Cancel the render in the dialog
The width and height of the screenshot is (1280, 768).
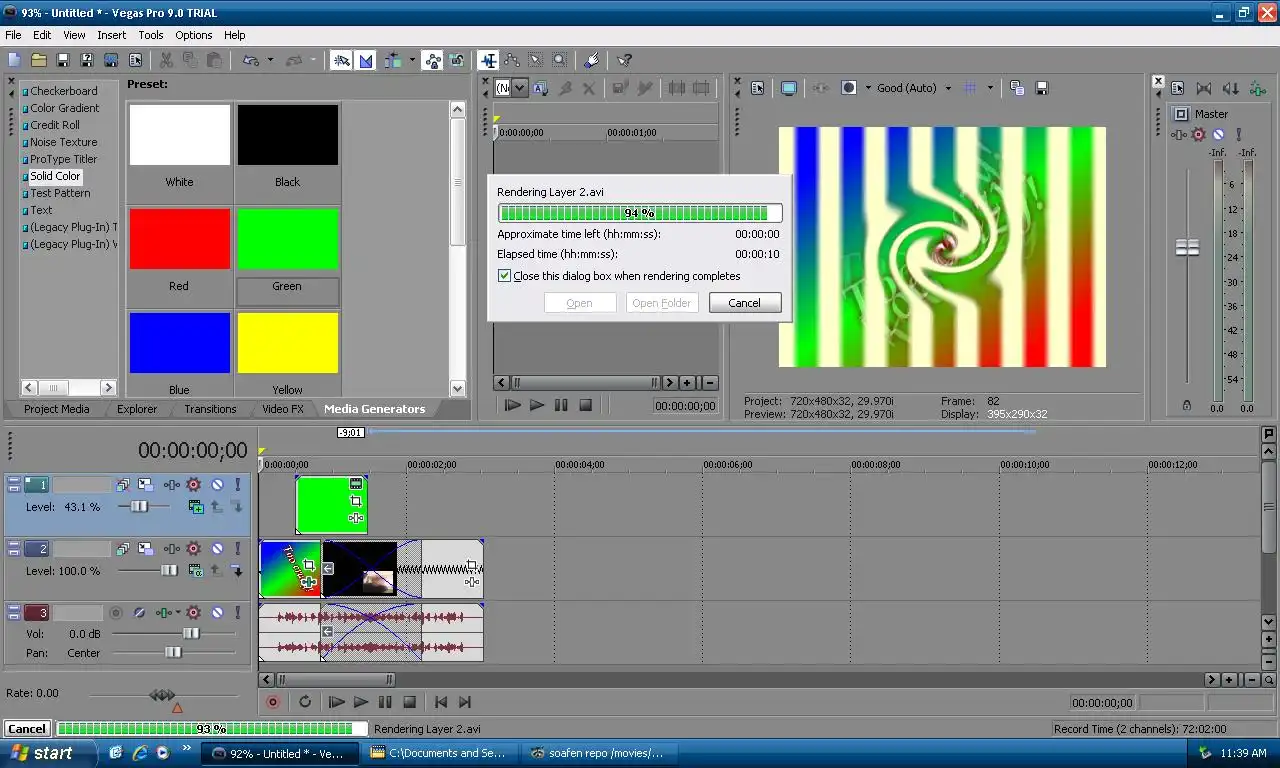point(744,303)
